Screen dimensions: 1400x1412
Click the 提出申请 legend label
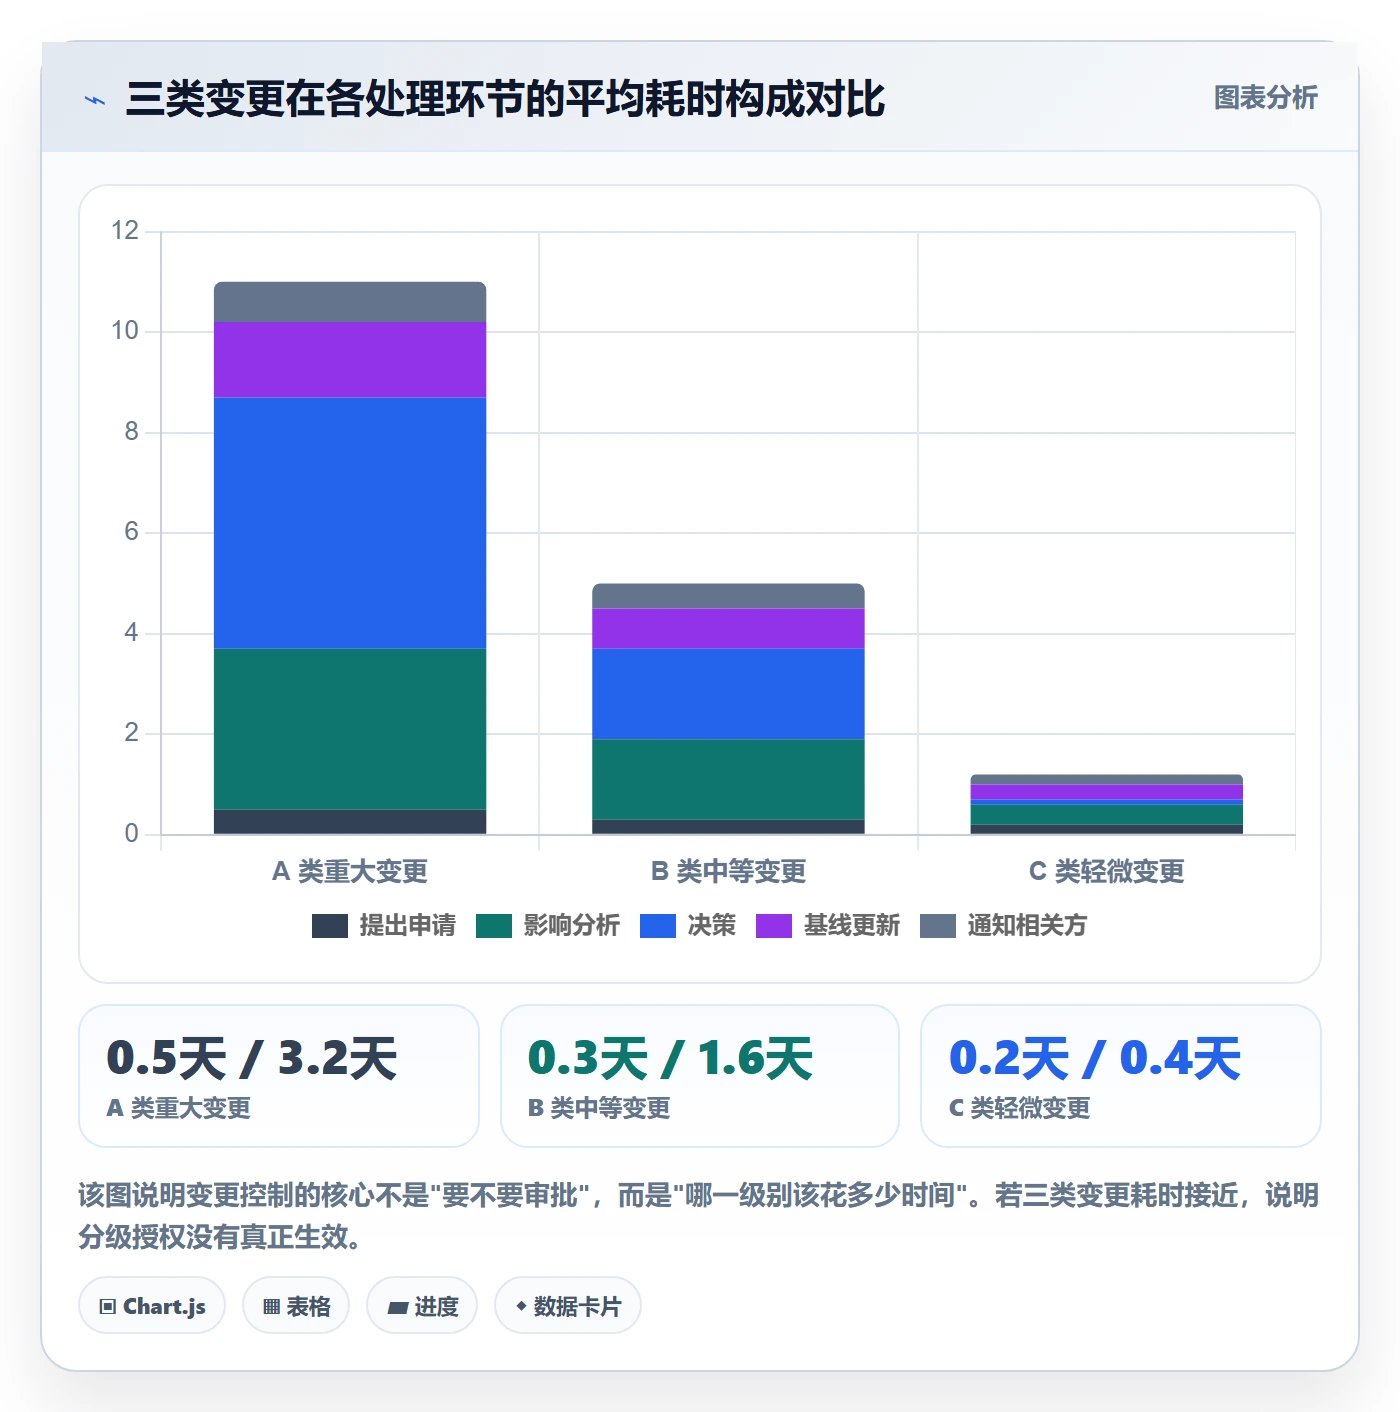pyautogui.click(x=408, y=926)
